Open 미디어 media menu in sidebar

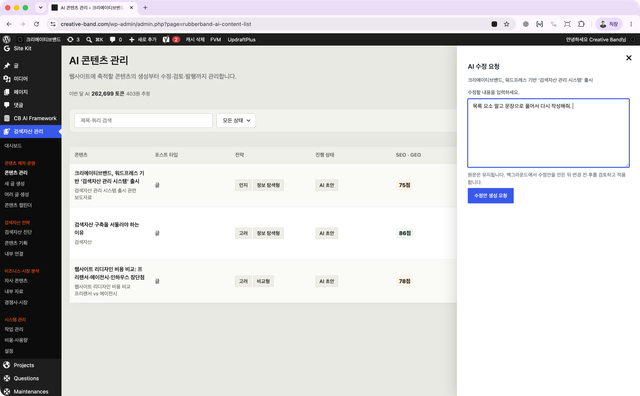pos(21,79)
